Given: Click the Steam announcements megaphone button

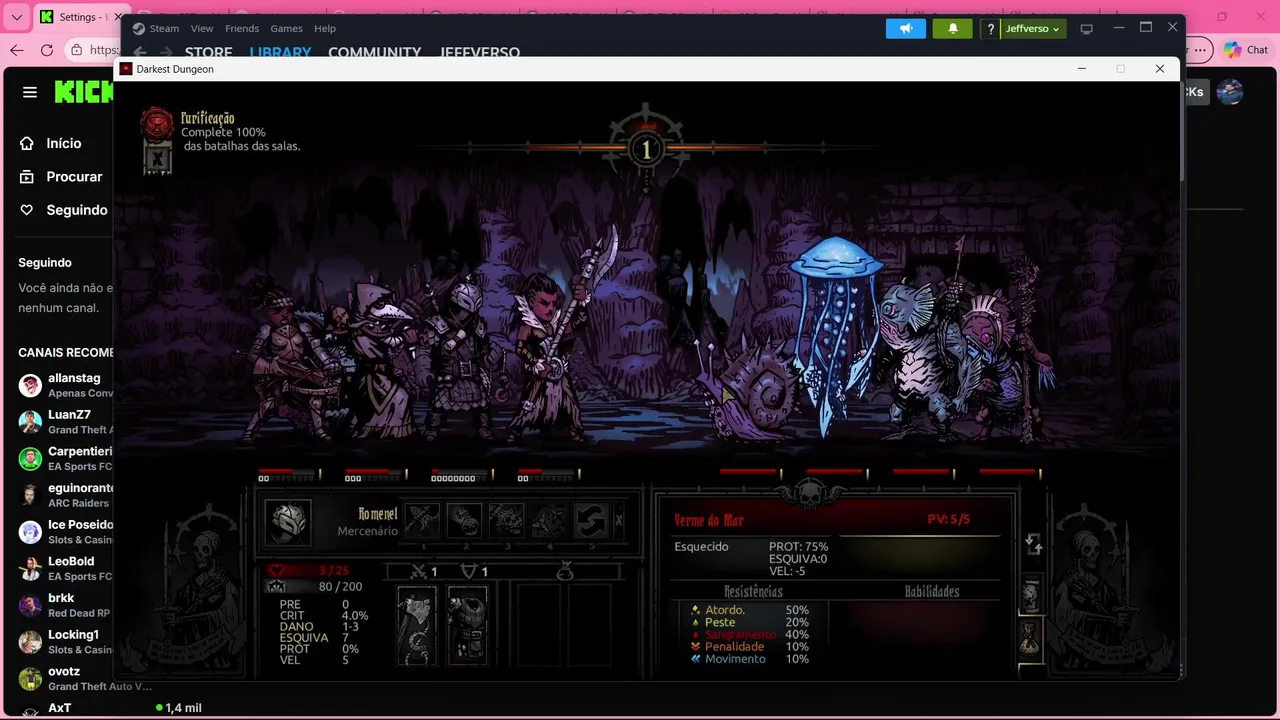Looking at the screenshot, I should tap(906, 28).
